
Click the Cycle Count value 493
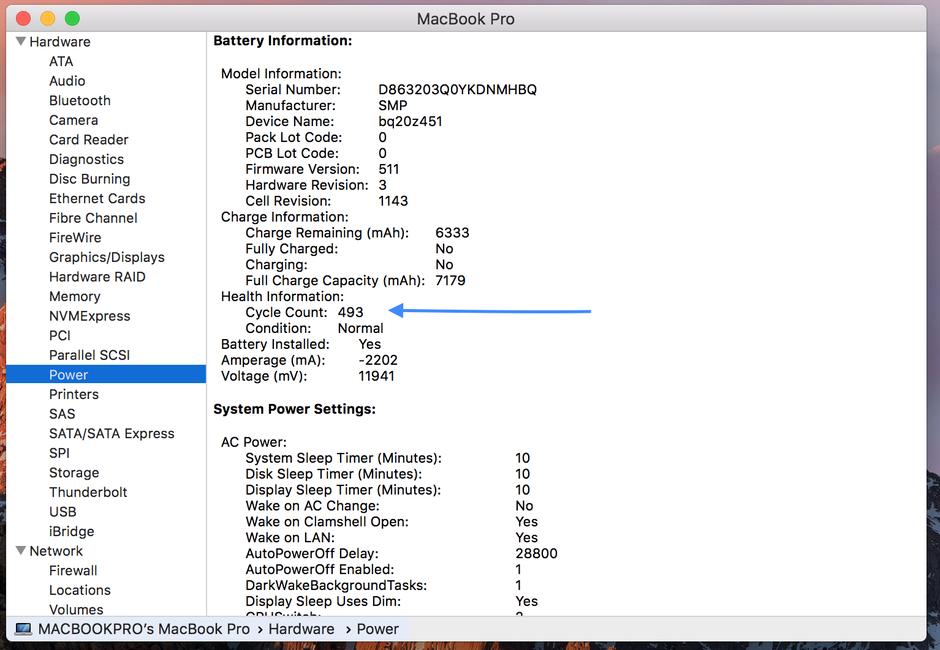pyautogui.click(x=351, y=312)
